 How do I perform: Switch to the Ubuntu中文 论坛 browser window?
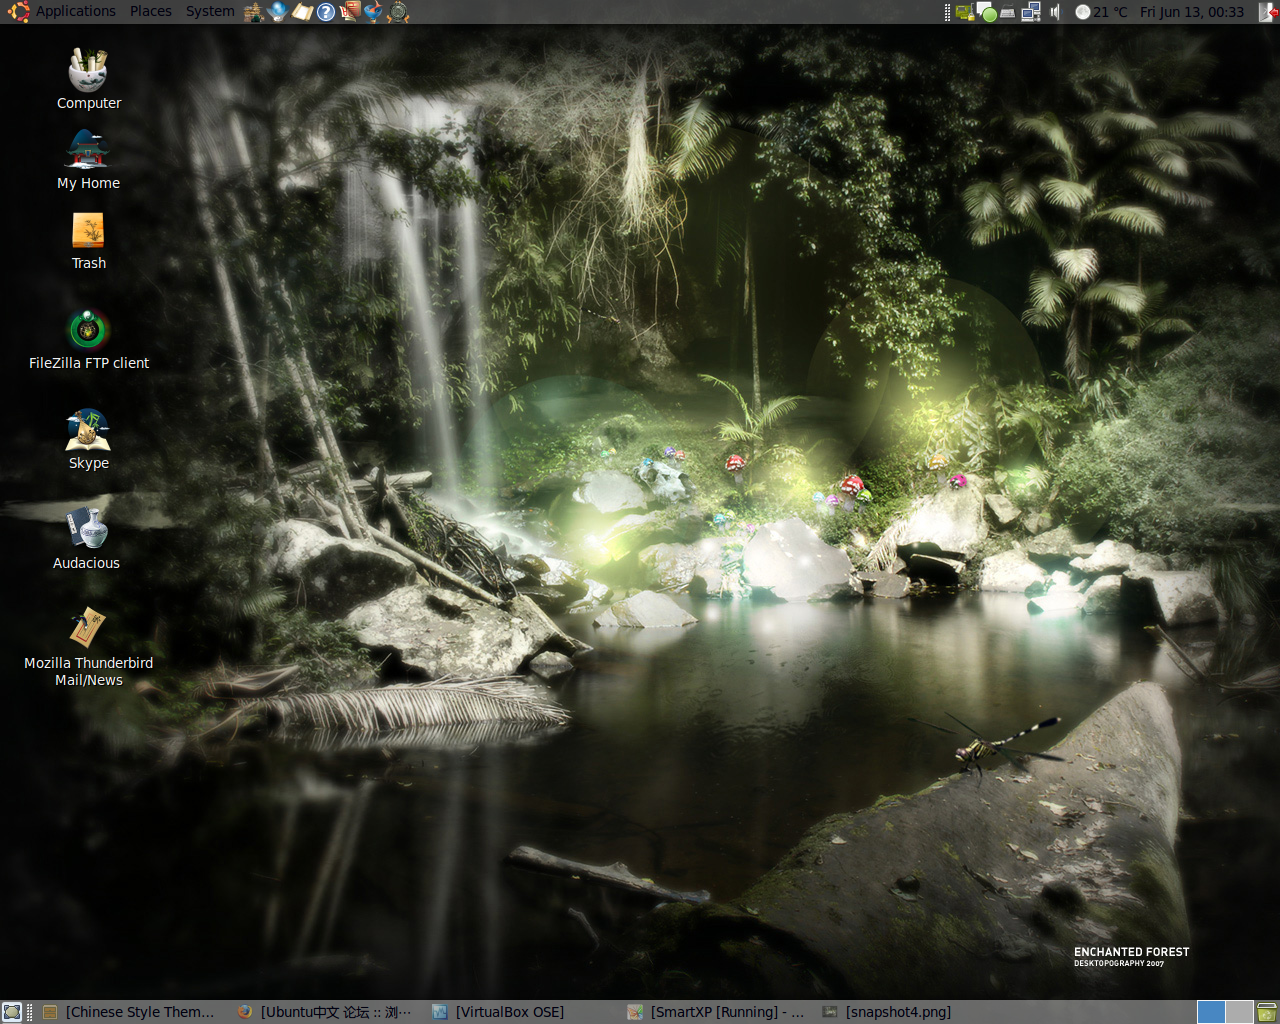tap(325, 1012)
